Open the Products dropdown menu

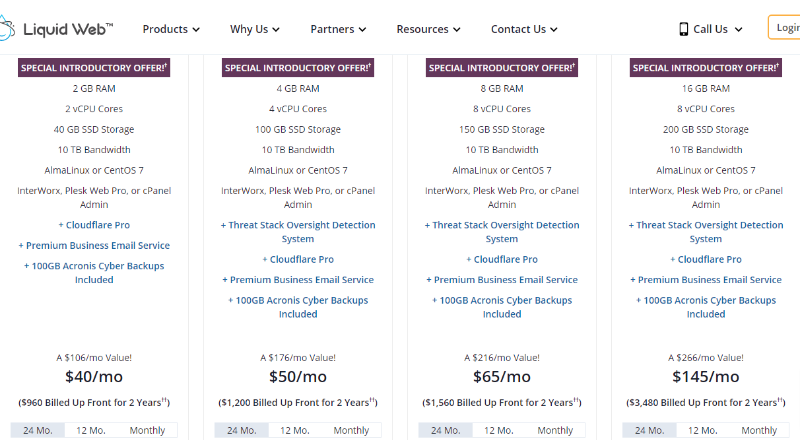(171, 29)
